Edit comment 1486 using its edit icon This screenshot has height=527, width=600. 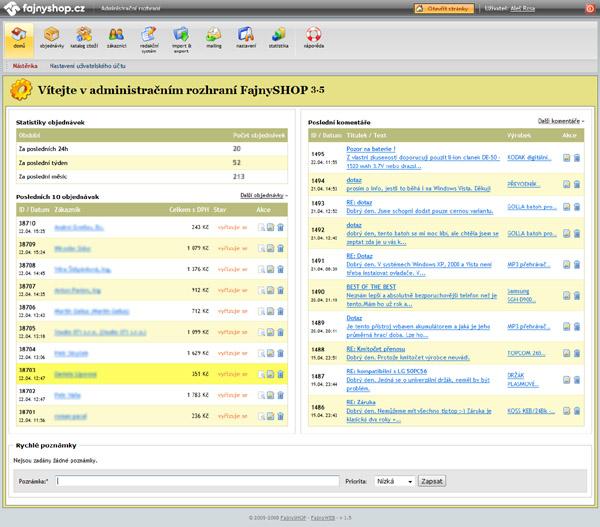click(x=567, y=411)
